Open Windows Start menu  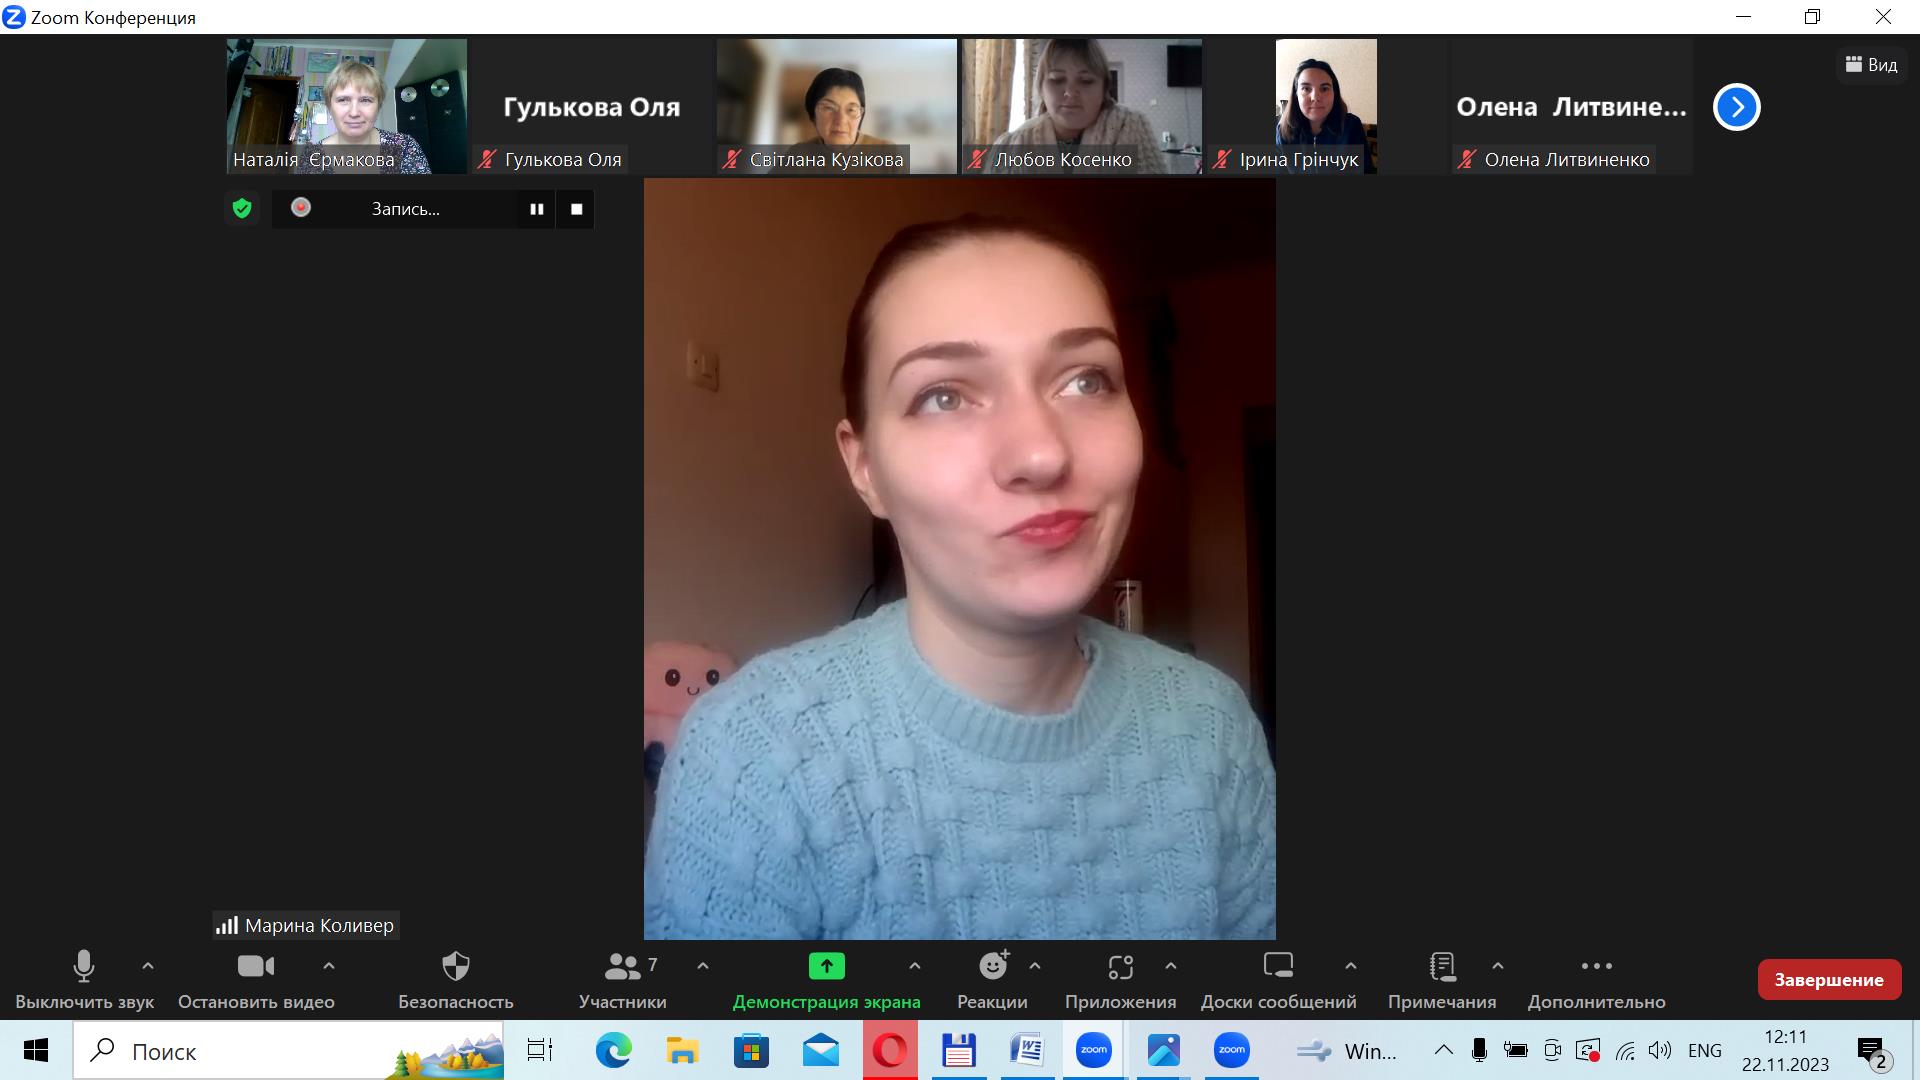coord(36,1050)
